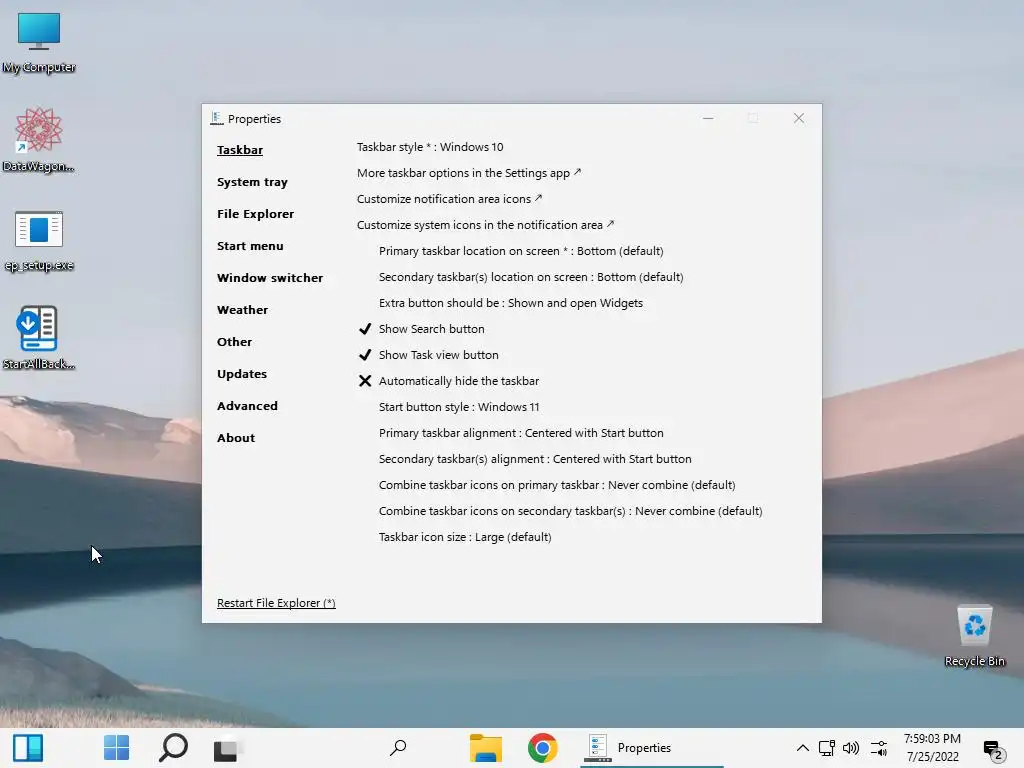This screenshot has height=768, width=1024.
Task: Select the ep_setup.exe desktop icon
Action: pos(39,240)
